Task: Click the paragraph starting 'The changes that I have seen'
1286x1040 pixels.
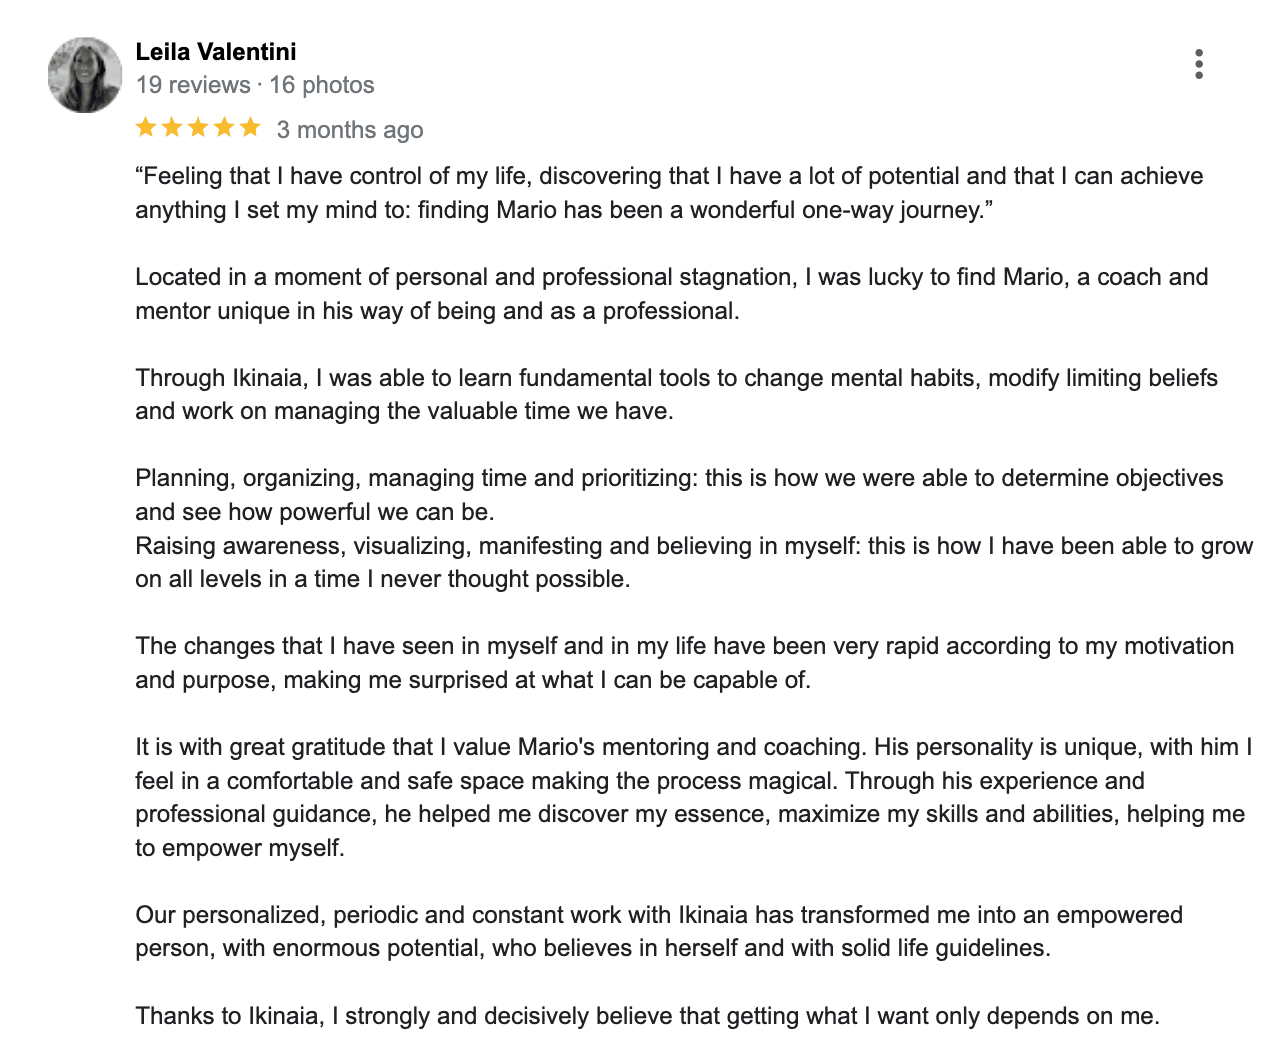Action: click(685, 663)
